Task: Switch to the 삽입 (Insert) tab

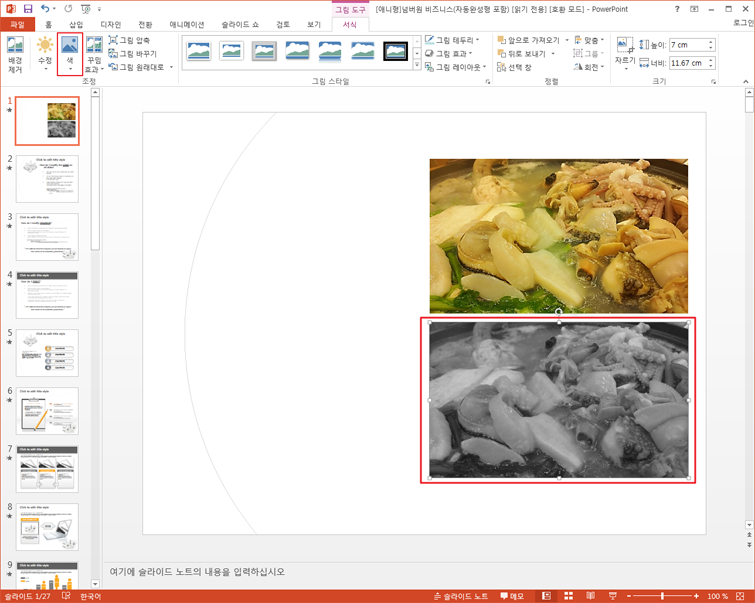Action: tap(76, 25)
